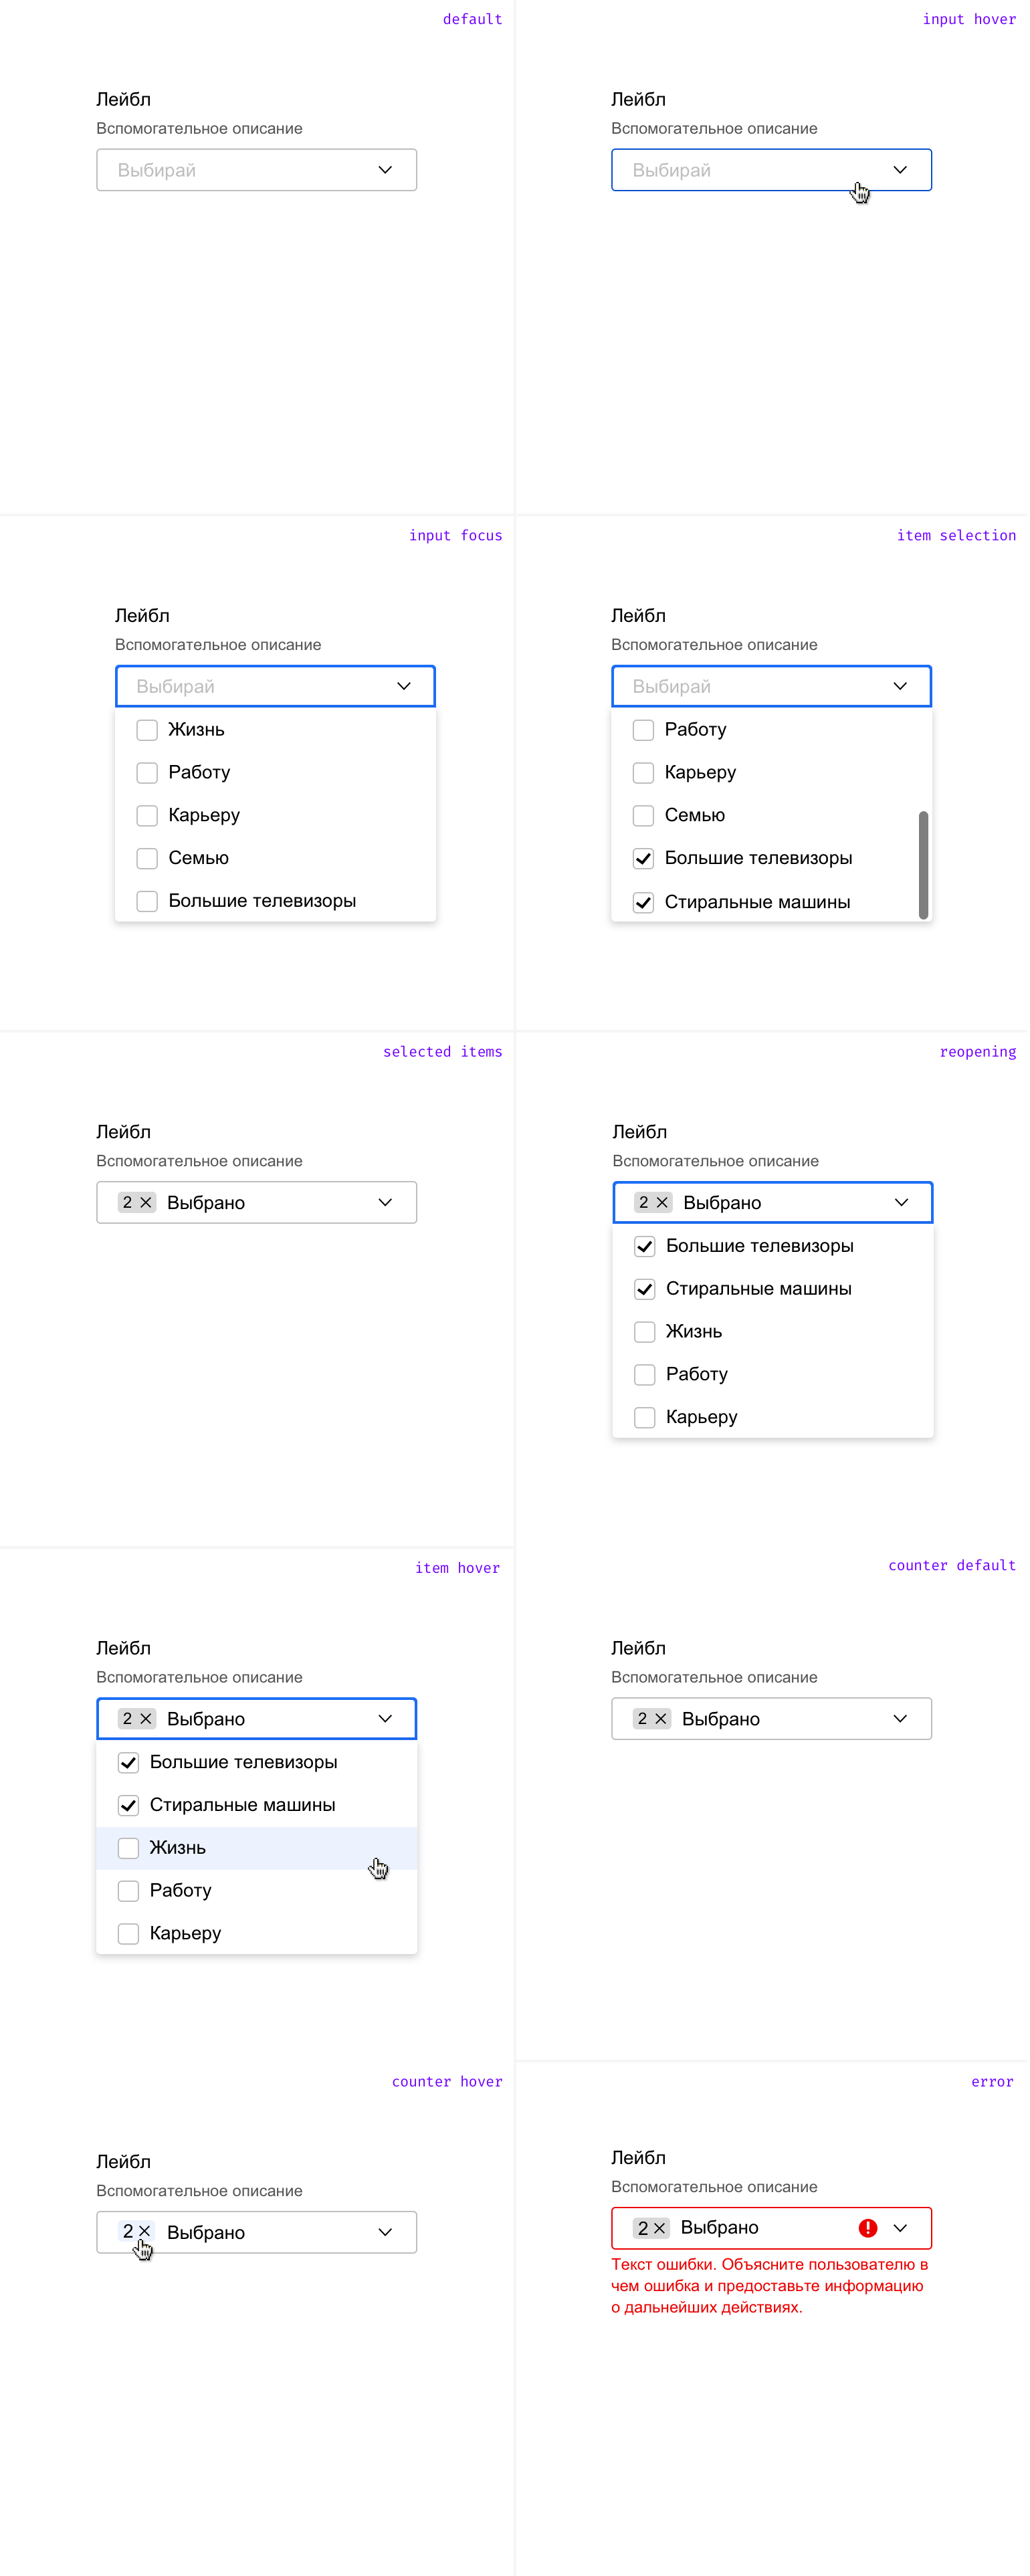Uncheck 'Большие телевизоры' in the 'item selection' list
1030x2576 pixels.
(x=643, y=858)
